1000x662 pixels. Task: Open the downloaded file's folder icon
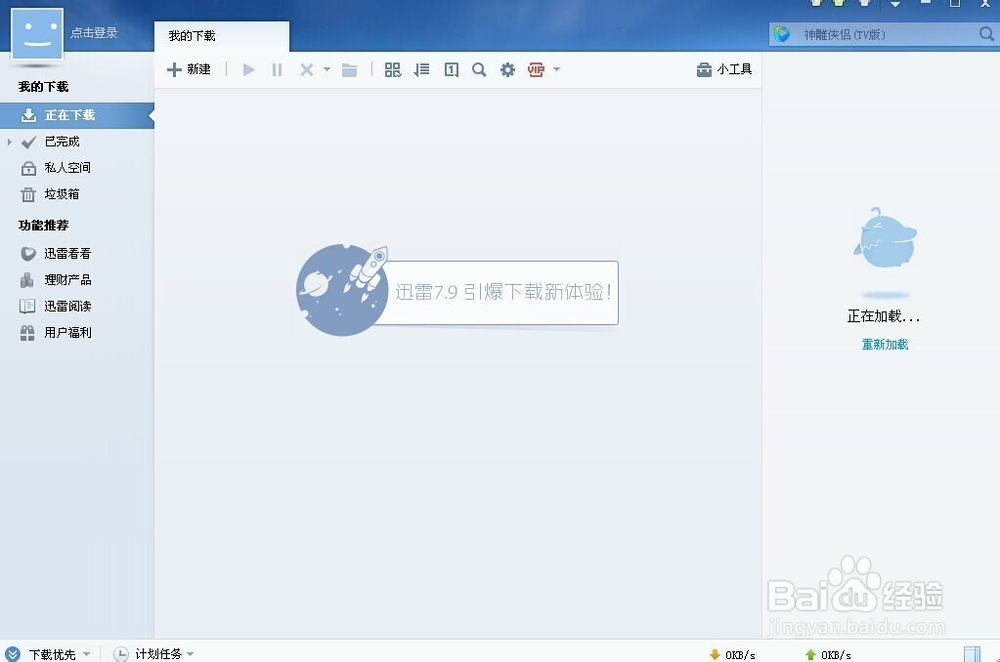[x=349, y=69]
